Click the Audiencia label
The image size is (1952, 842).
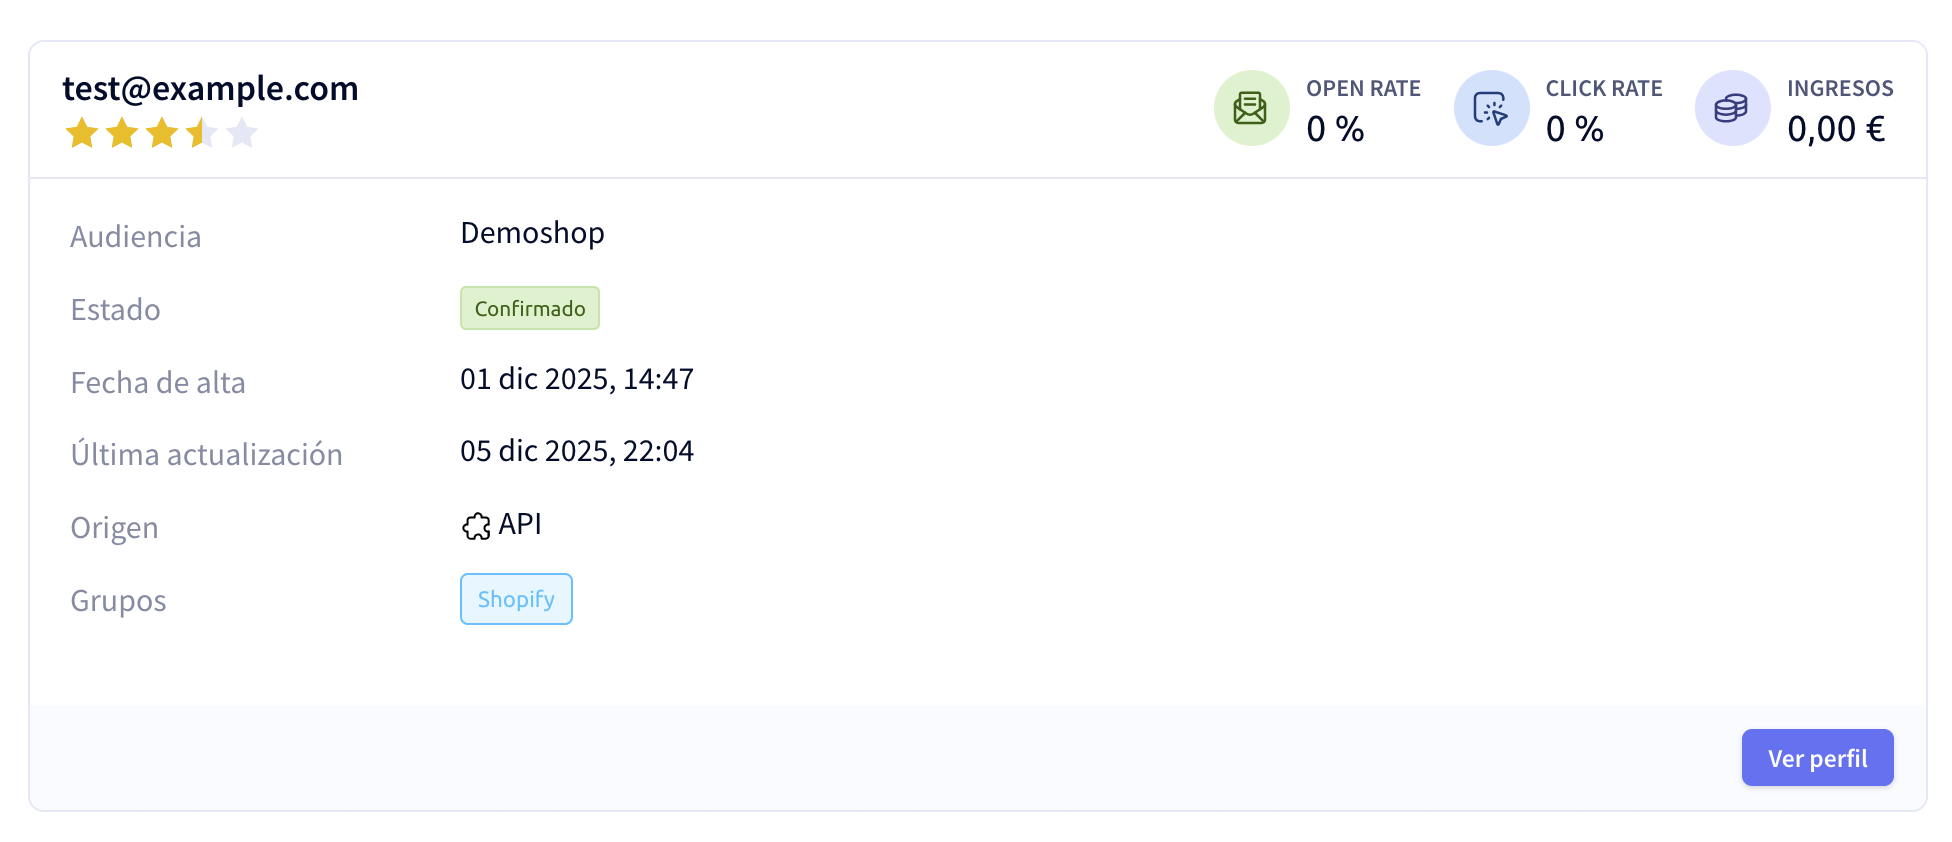click(136, 237)
